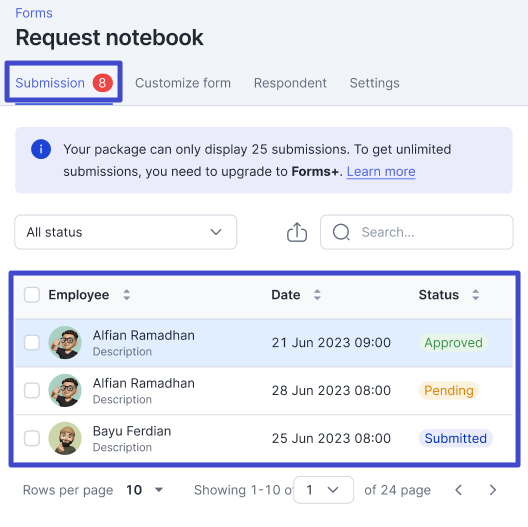Open the page number selector dropdown

[323, 490]
